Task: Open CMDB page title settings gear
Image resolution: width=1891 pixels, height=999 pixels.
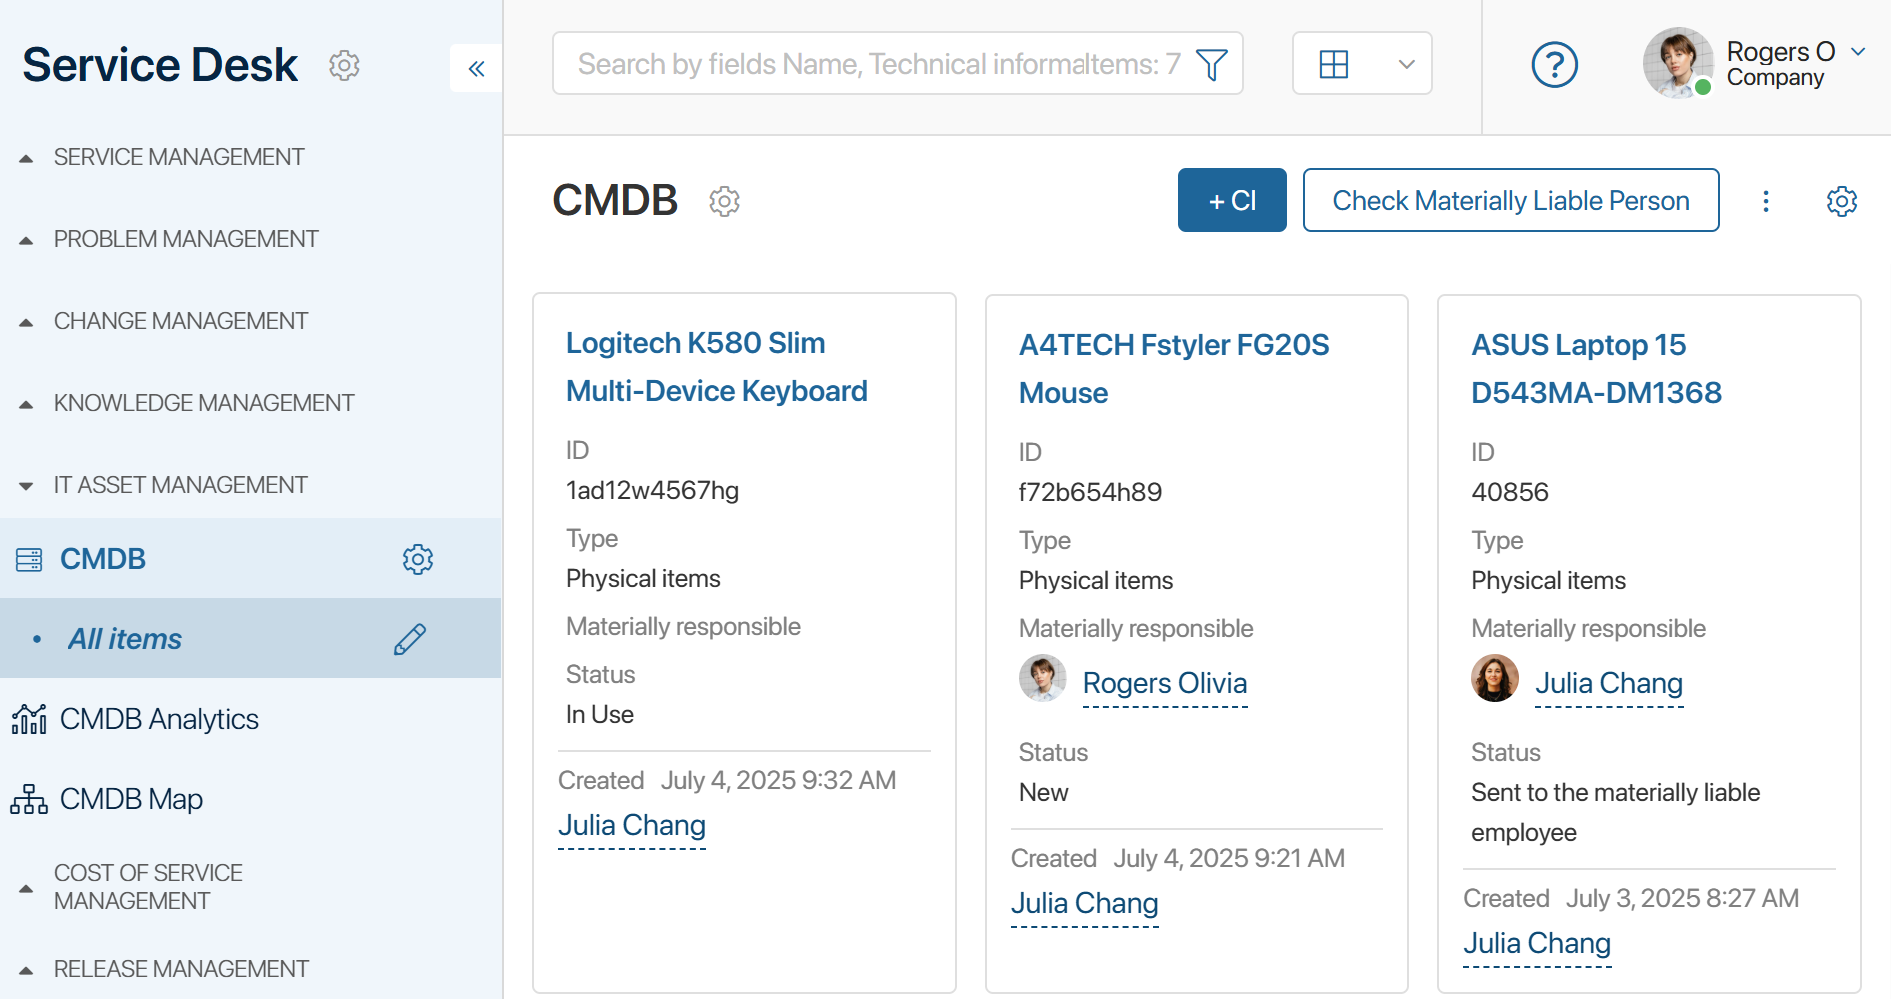Action: (724, 201)
